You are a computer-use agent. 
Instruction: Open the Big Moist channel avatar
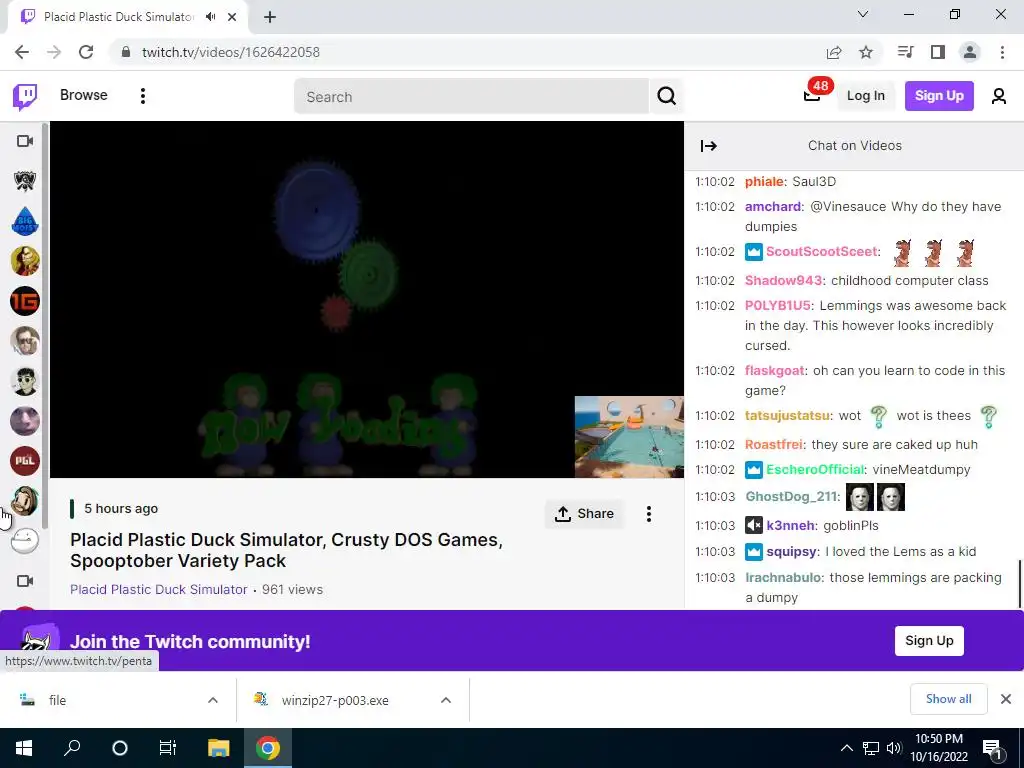pyautogui.click(x=25, y=221)
